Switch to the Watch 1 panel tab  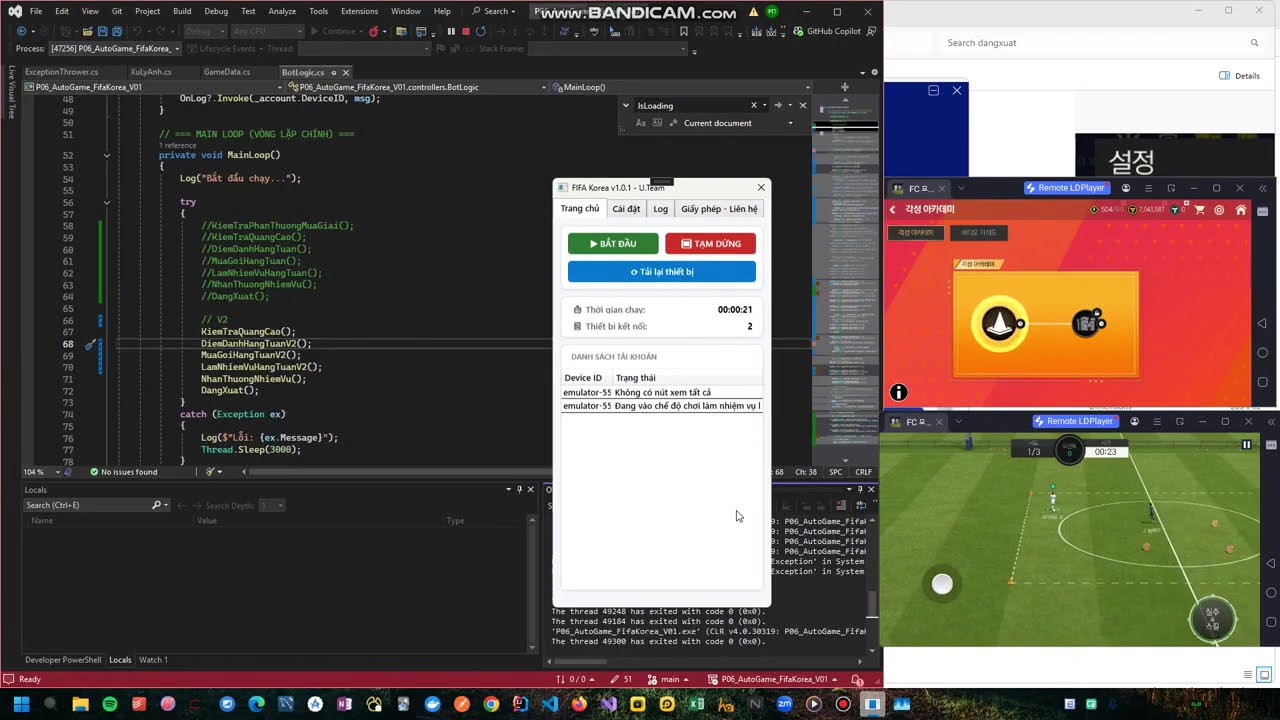tap(153, 660)
